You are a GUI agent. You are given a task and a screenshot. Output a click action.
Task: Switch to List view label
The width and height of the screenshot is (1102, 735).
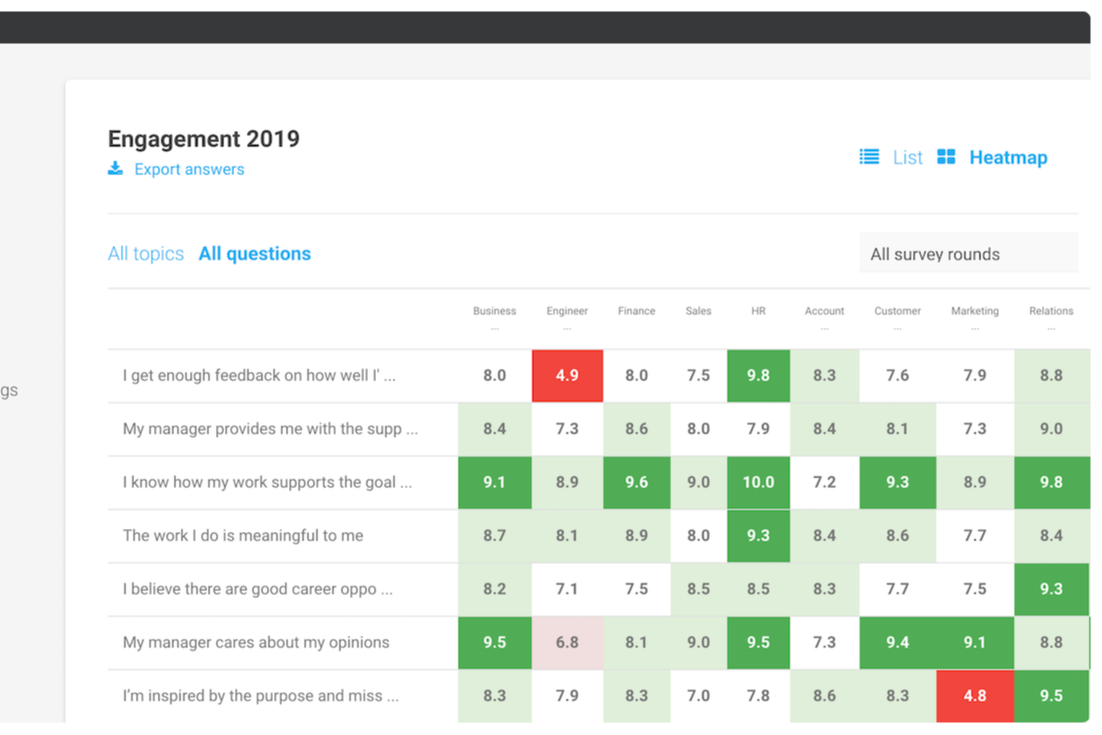click(907, 158)
